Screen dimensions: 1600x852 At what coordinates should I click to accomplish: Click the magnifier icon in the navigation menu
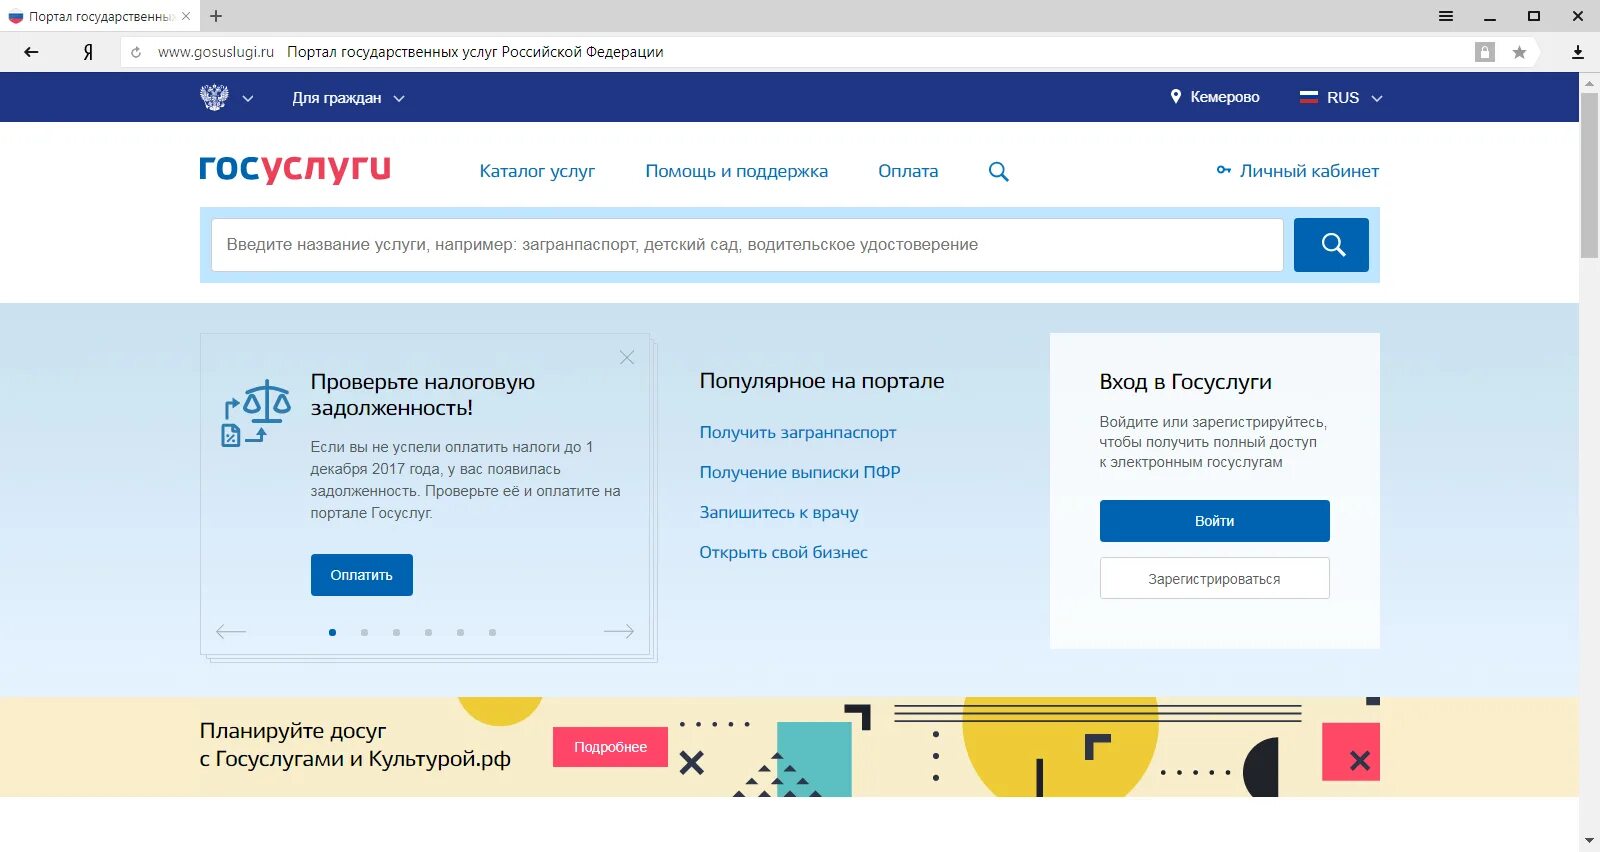[x=998, y=171]
